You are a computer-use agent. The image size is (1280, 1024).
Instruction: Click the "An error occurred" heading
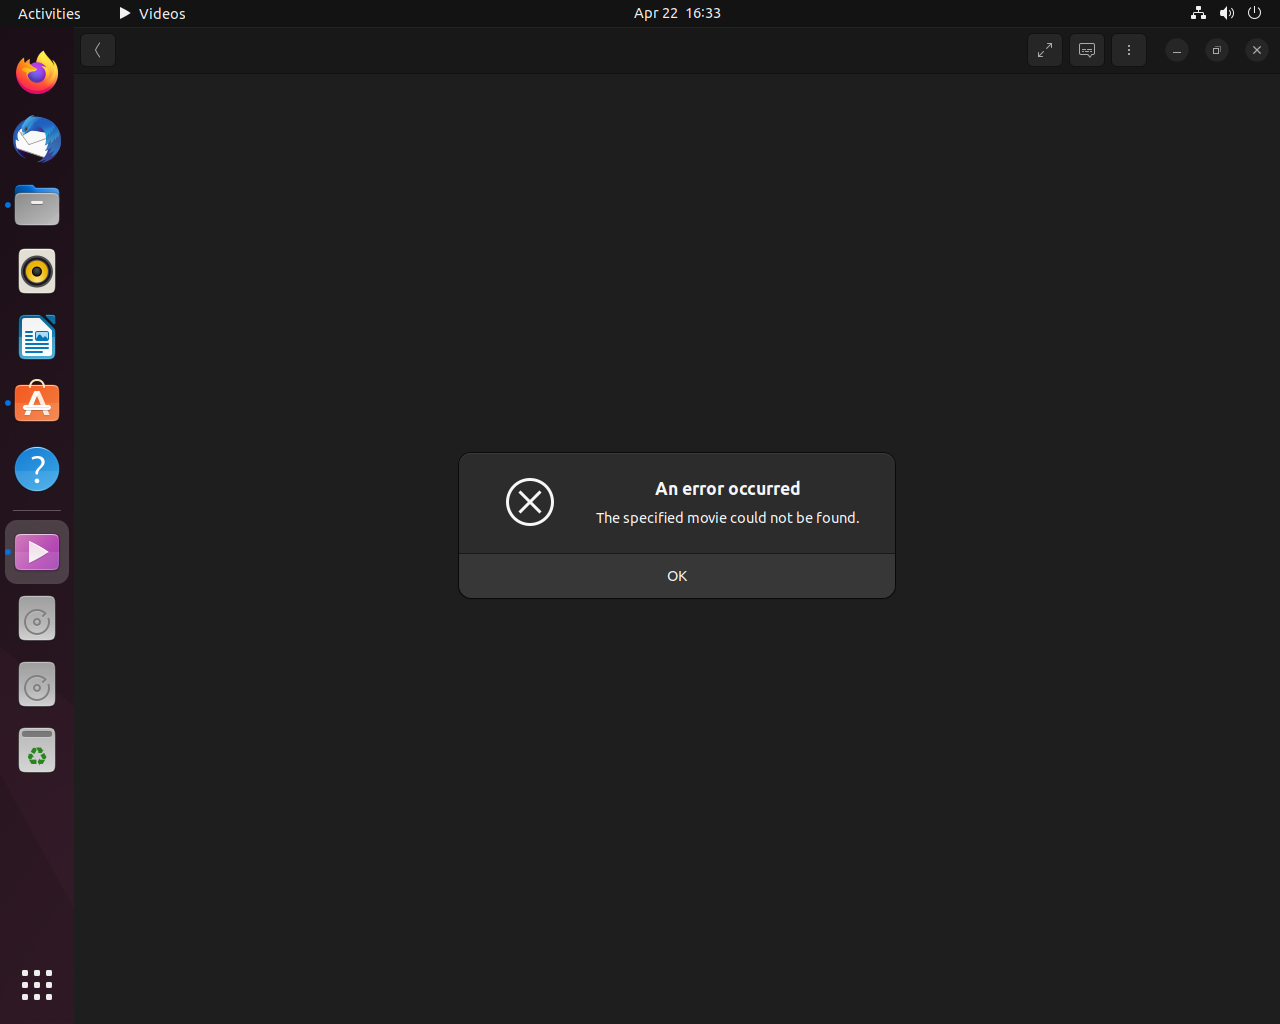[x=728, y=489]
